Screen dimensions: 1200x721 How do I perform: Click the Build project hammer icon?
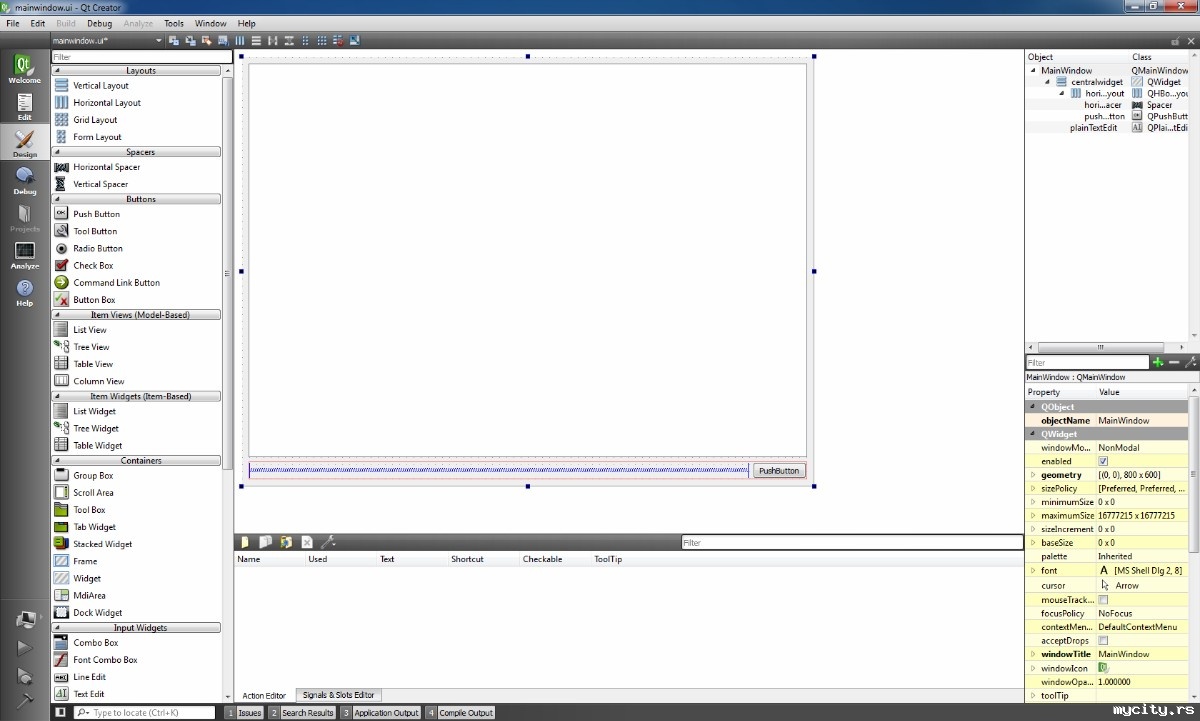click(25, 700)
